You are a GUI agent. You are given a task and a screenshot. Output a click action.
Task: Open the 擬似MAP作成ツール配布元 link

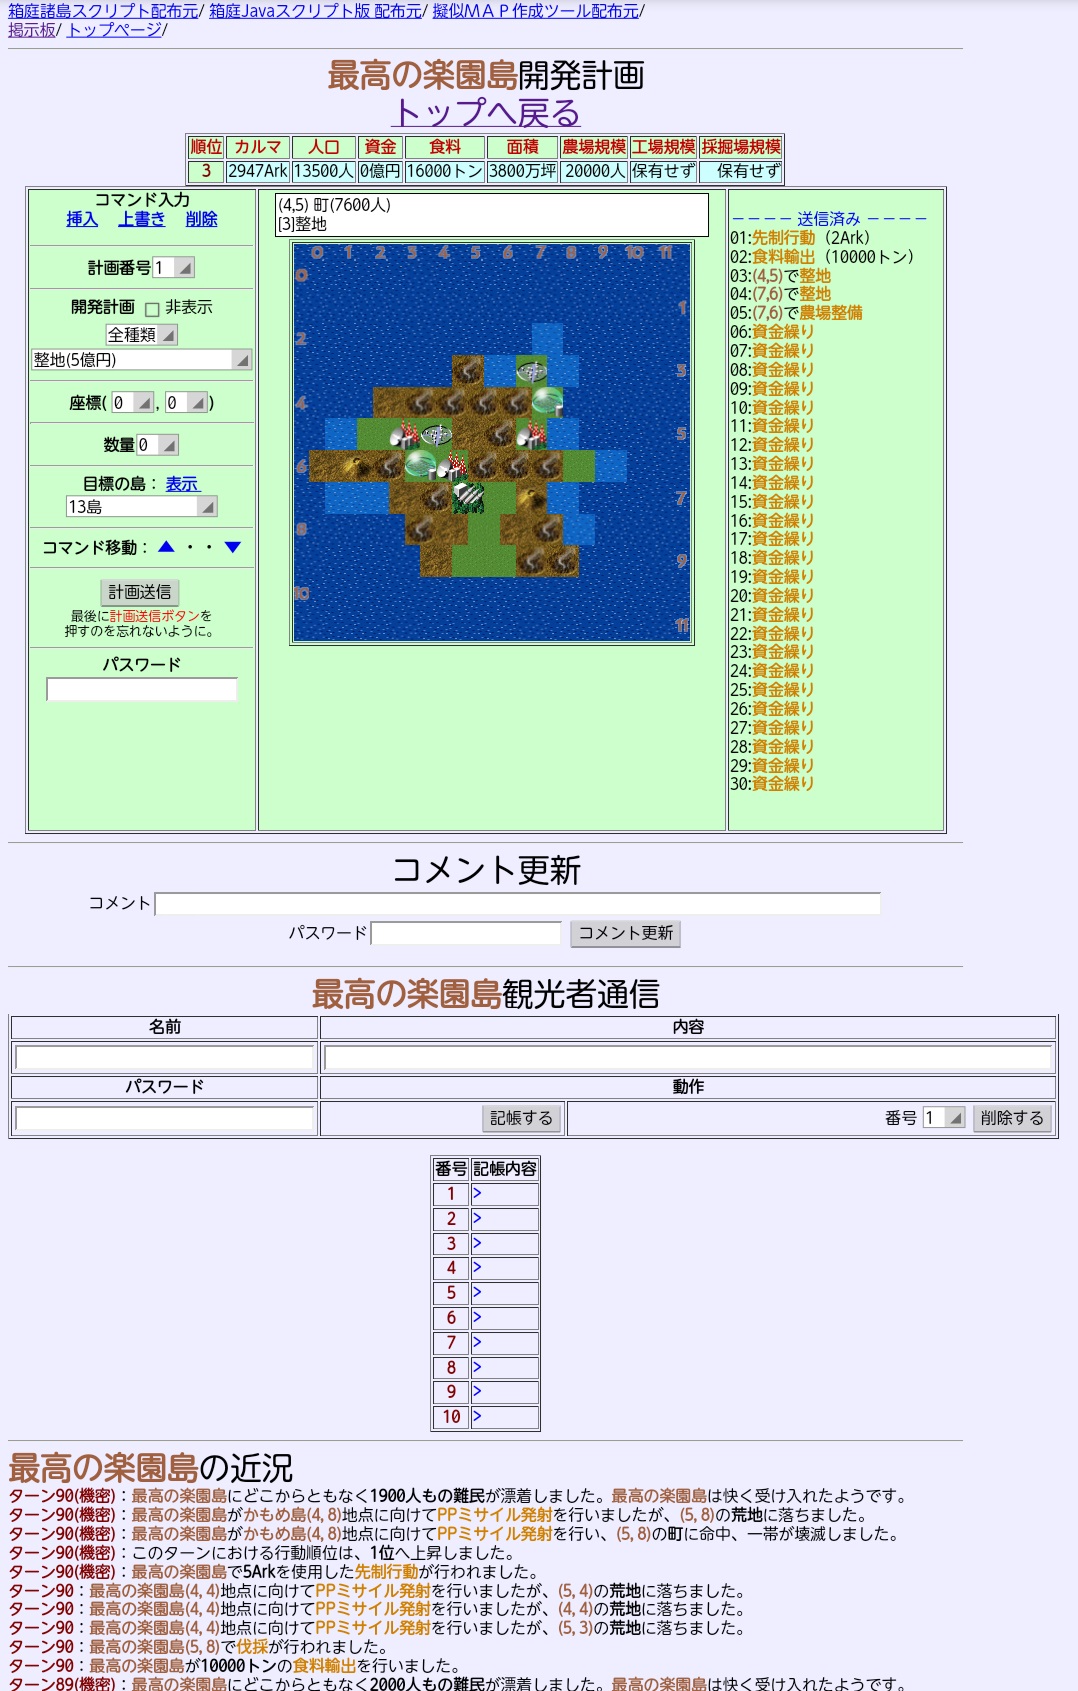click(x=536, y=11)
